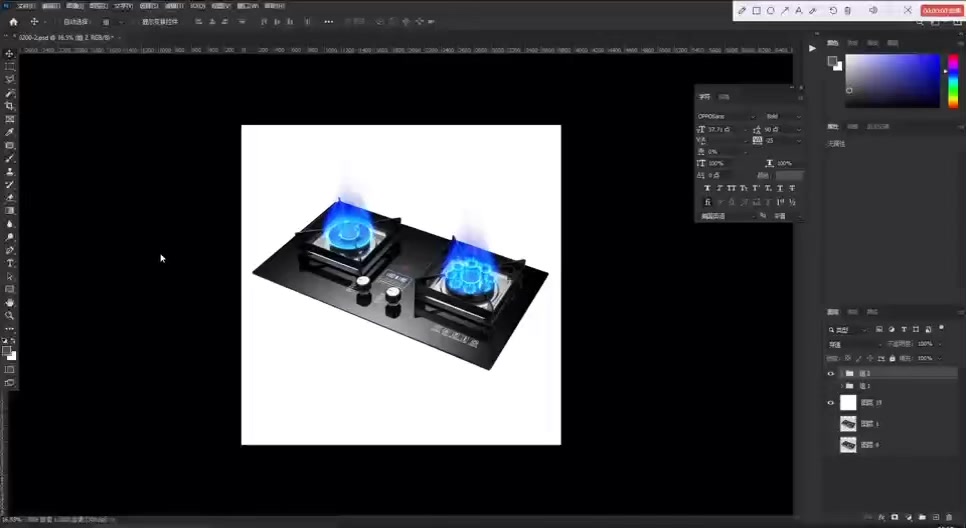
Task: Click the Create new group folder icon
Action: click(922, 518)
